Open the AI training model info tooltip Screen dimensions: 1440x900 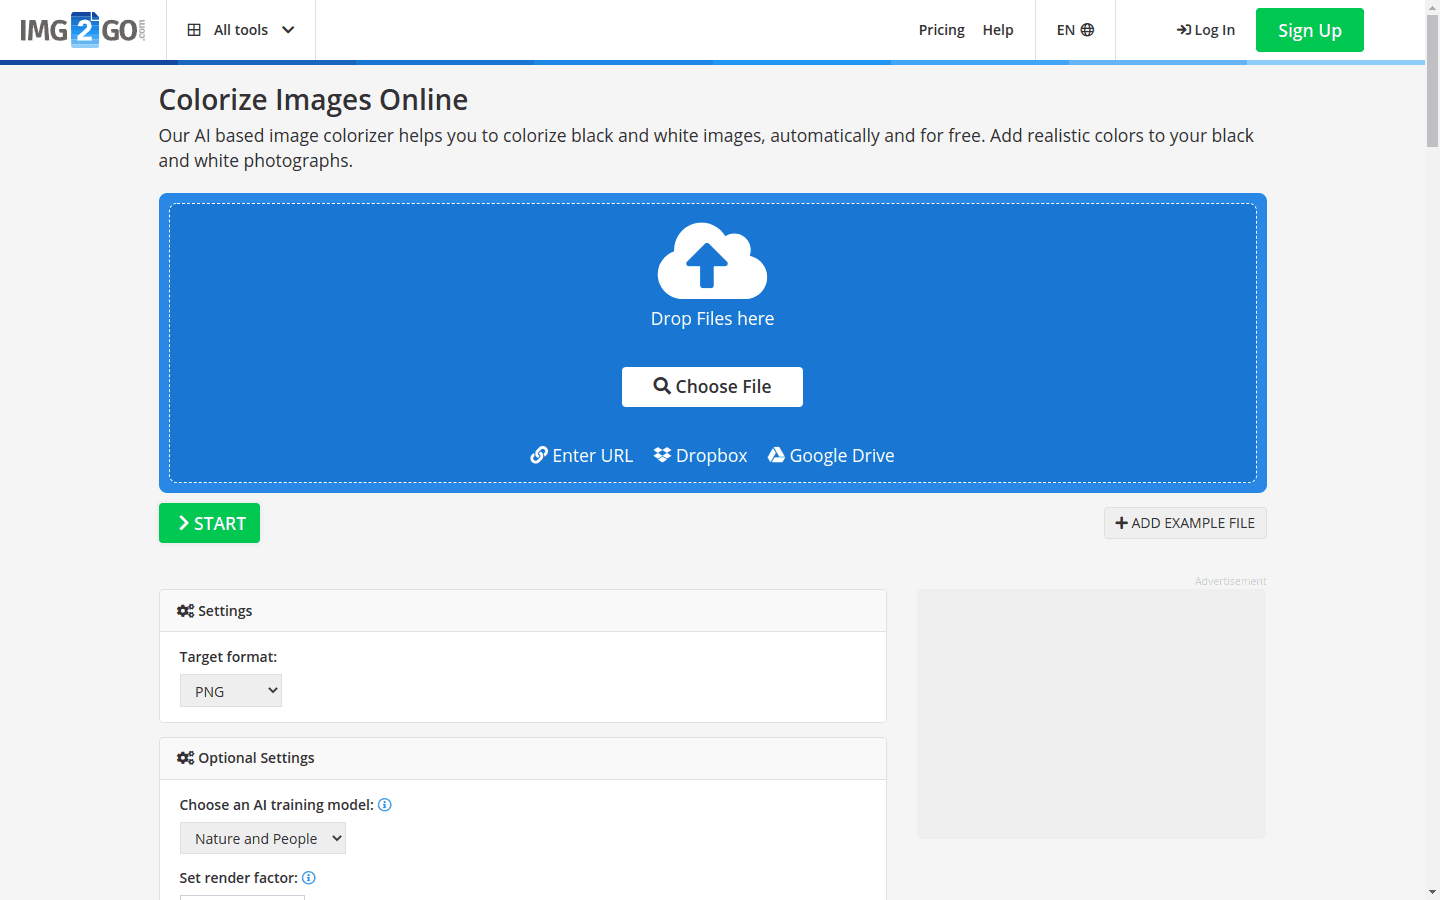pyautogui.click(x=385, y=804)
